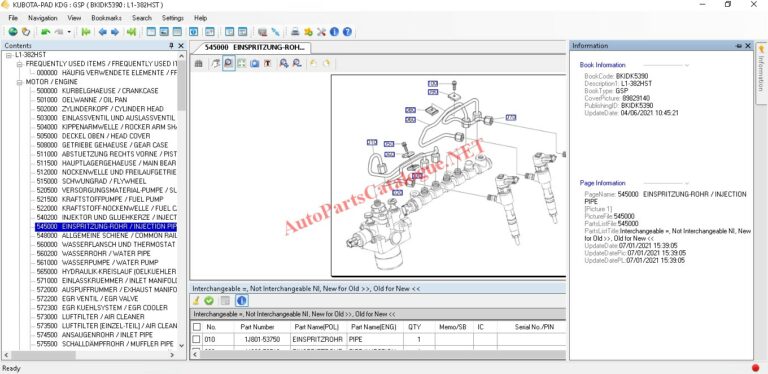Open the Bookmarks menu
The image size is (768, 374).
coord(106,18)
